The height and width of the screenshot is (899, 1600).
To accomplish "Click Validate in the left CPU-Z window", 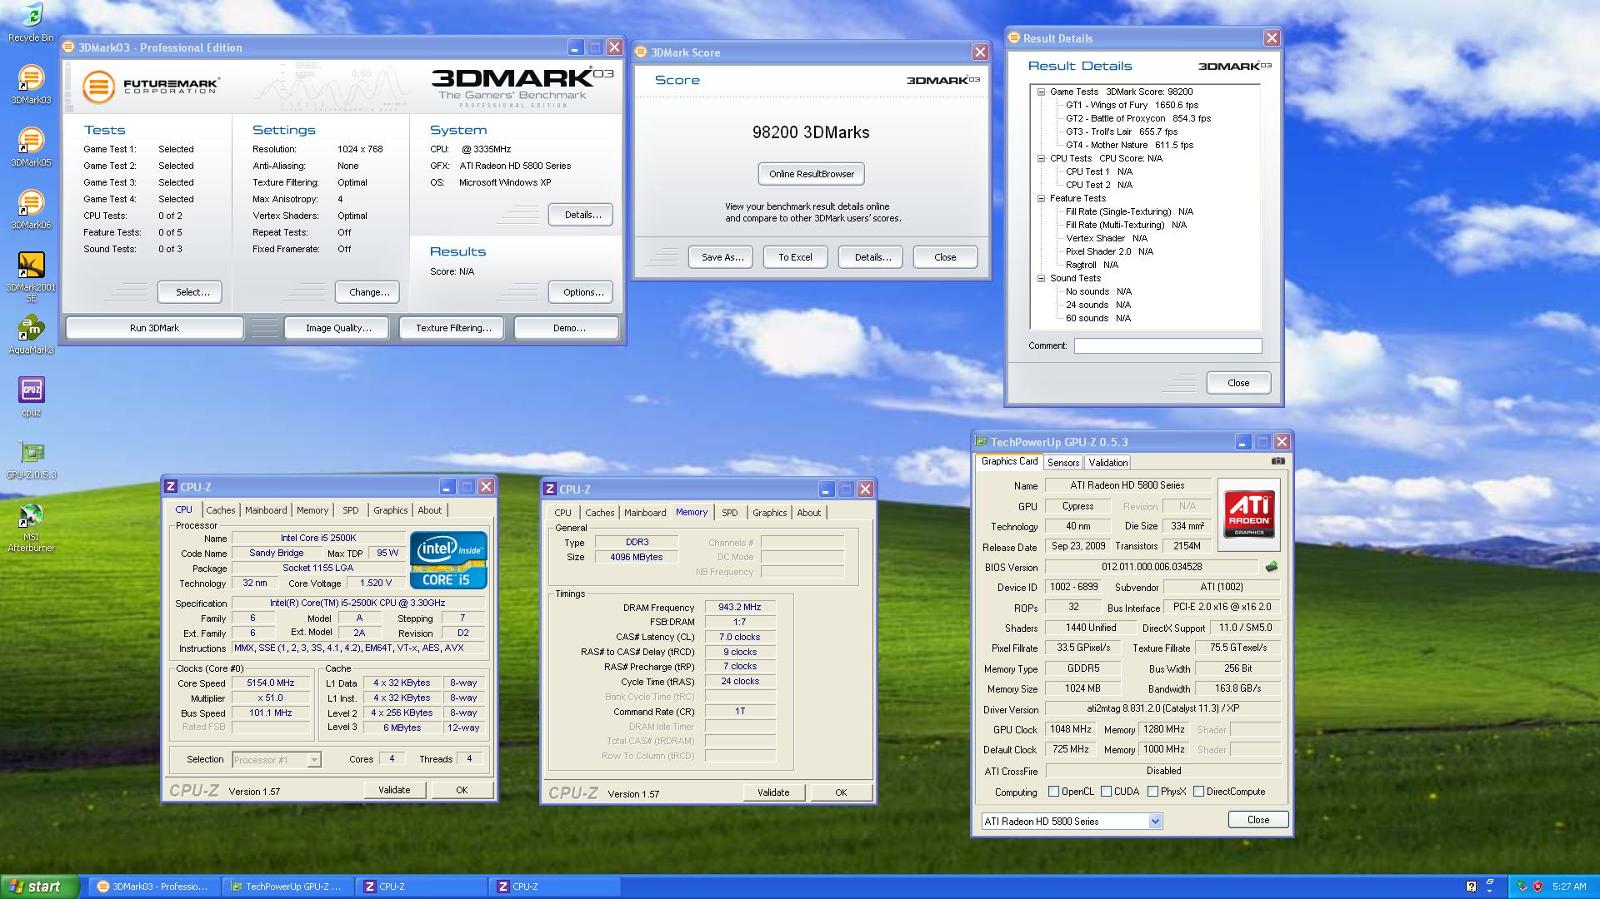I will (394, 790).
